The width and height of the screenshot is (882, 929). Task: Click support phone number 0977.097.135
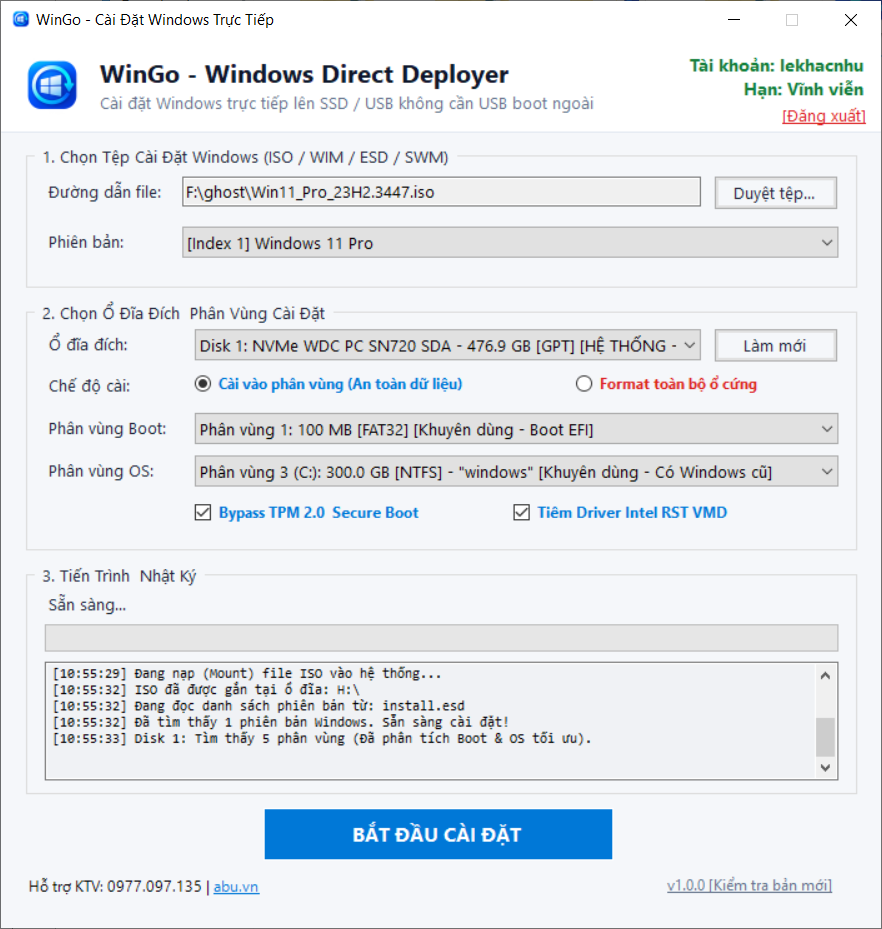[154, 886]
